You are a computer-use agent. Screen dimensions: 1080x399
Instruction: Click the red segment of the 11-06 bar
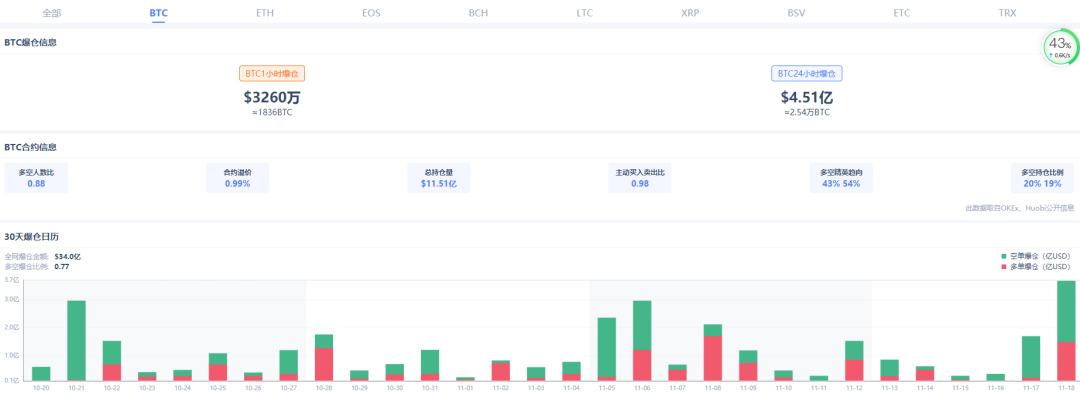(x=642, y=365)
